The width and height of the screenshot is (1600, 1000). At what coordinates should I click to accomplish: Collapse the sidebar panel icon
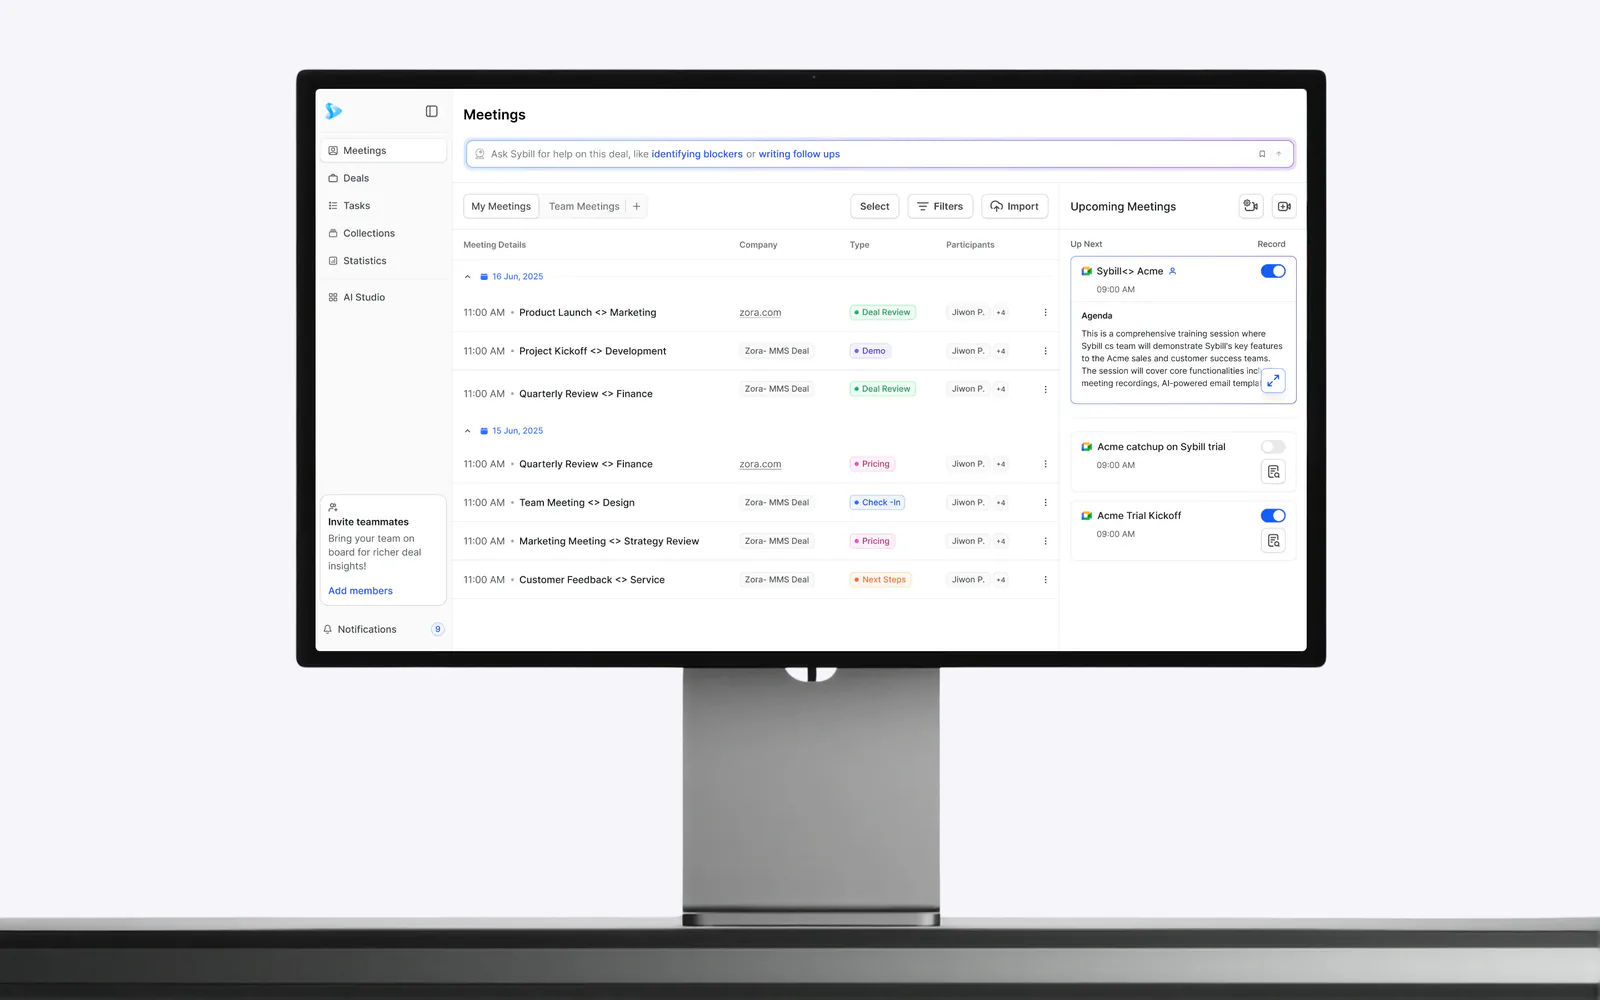432,111
